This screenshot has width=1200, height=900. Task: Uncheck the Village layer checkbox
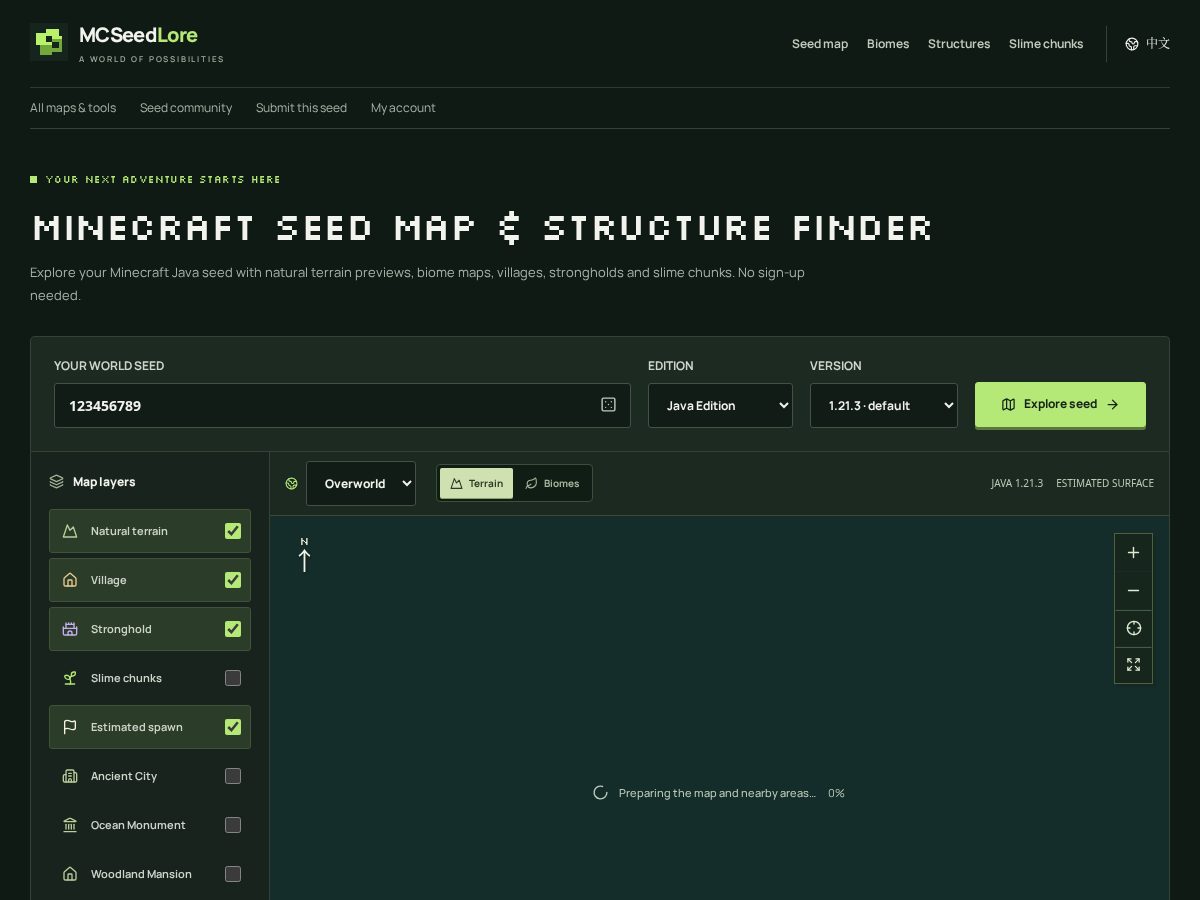pos(233,580)
